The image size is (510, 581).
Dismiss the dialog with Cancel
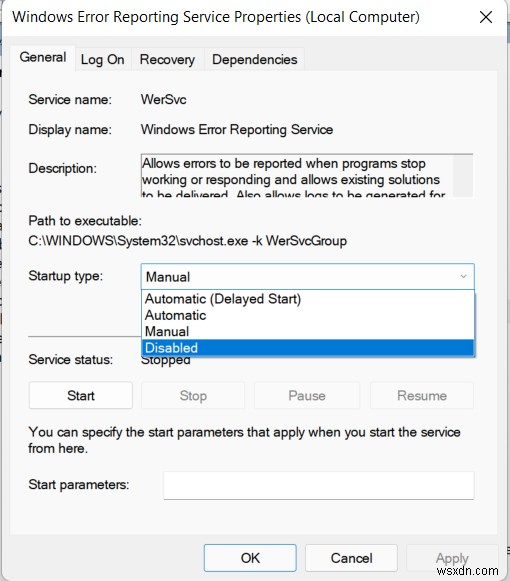click(351, 558)
